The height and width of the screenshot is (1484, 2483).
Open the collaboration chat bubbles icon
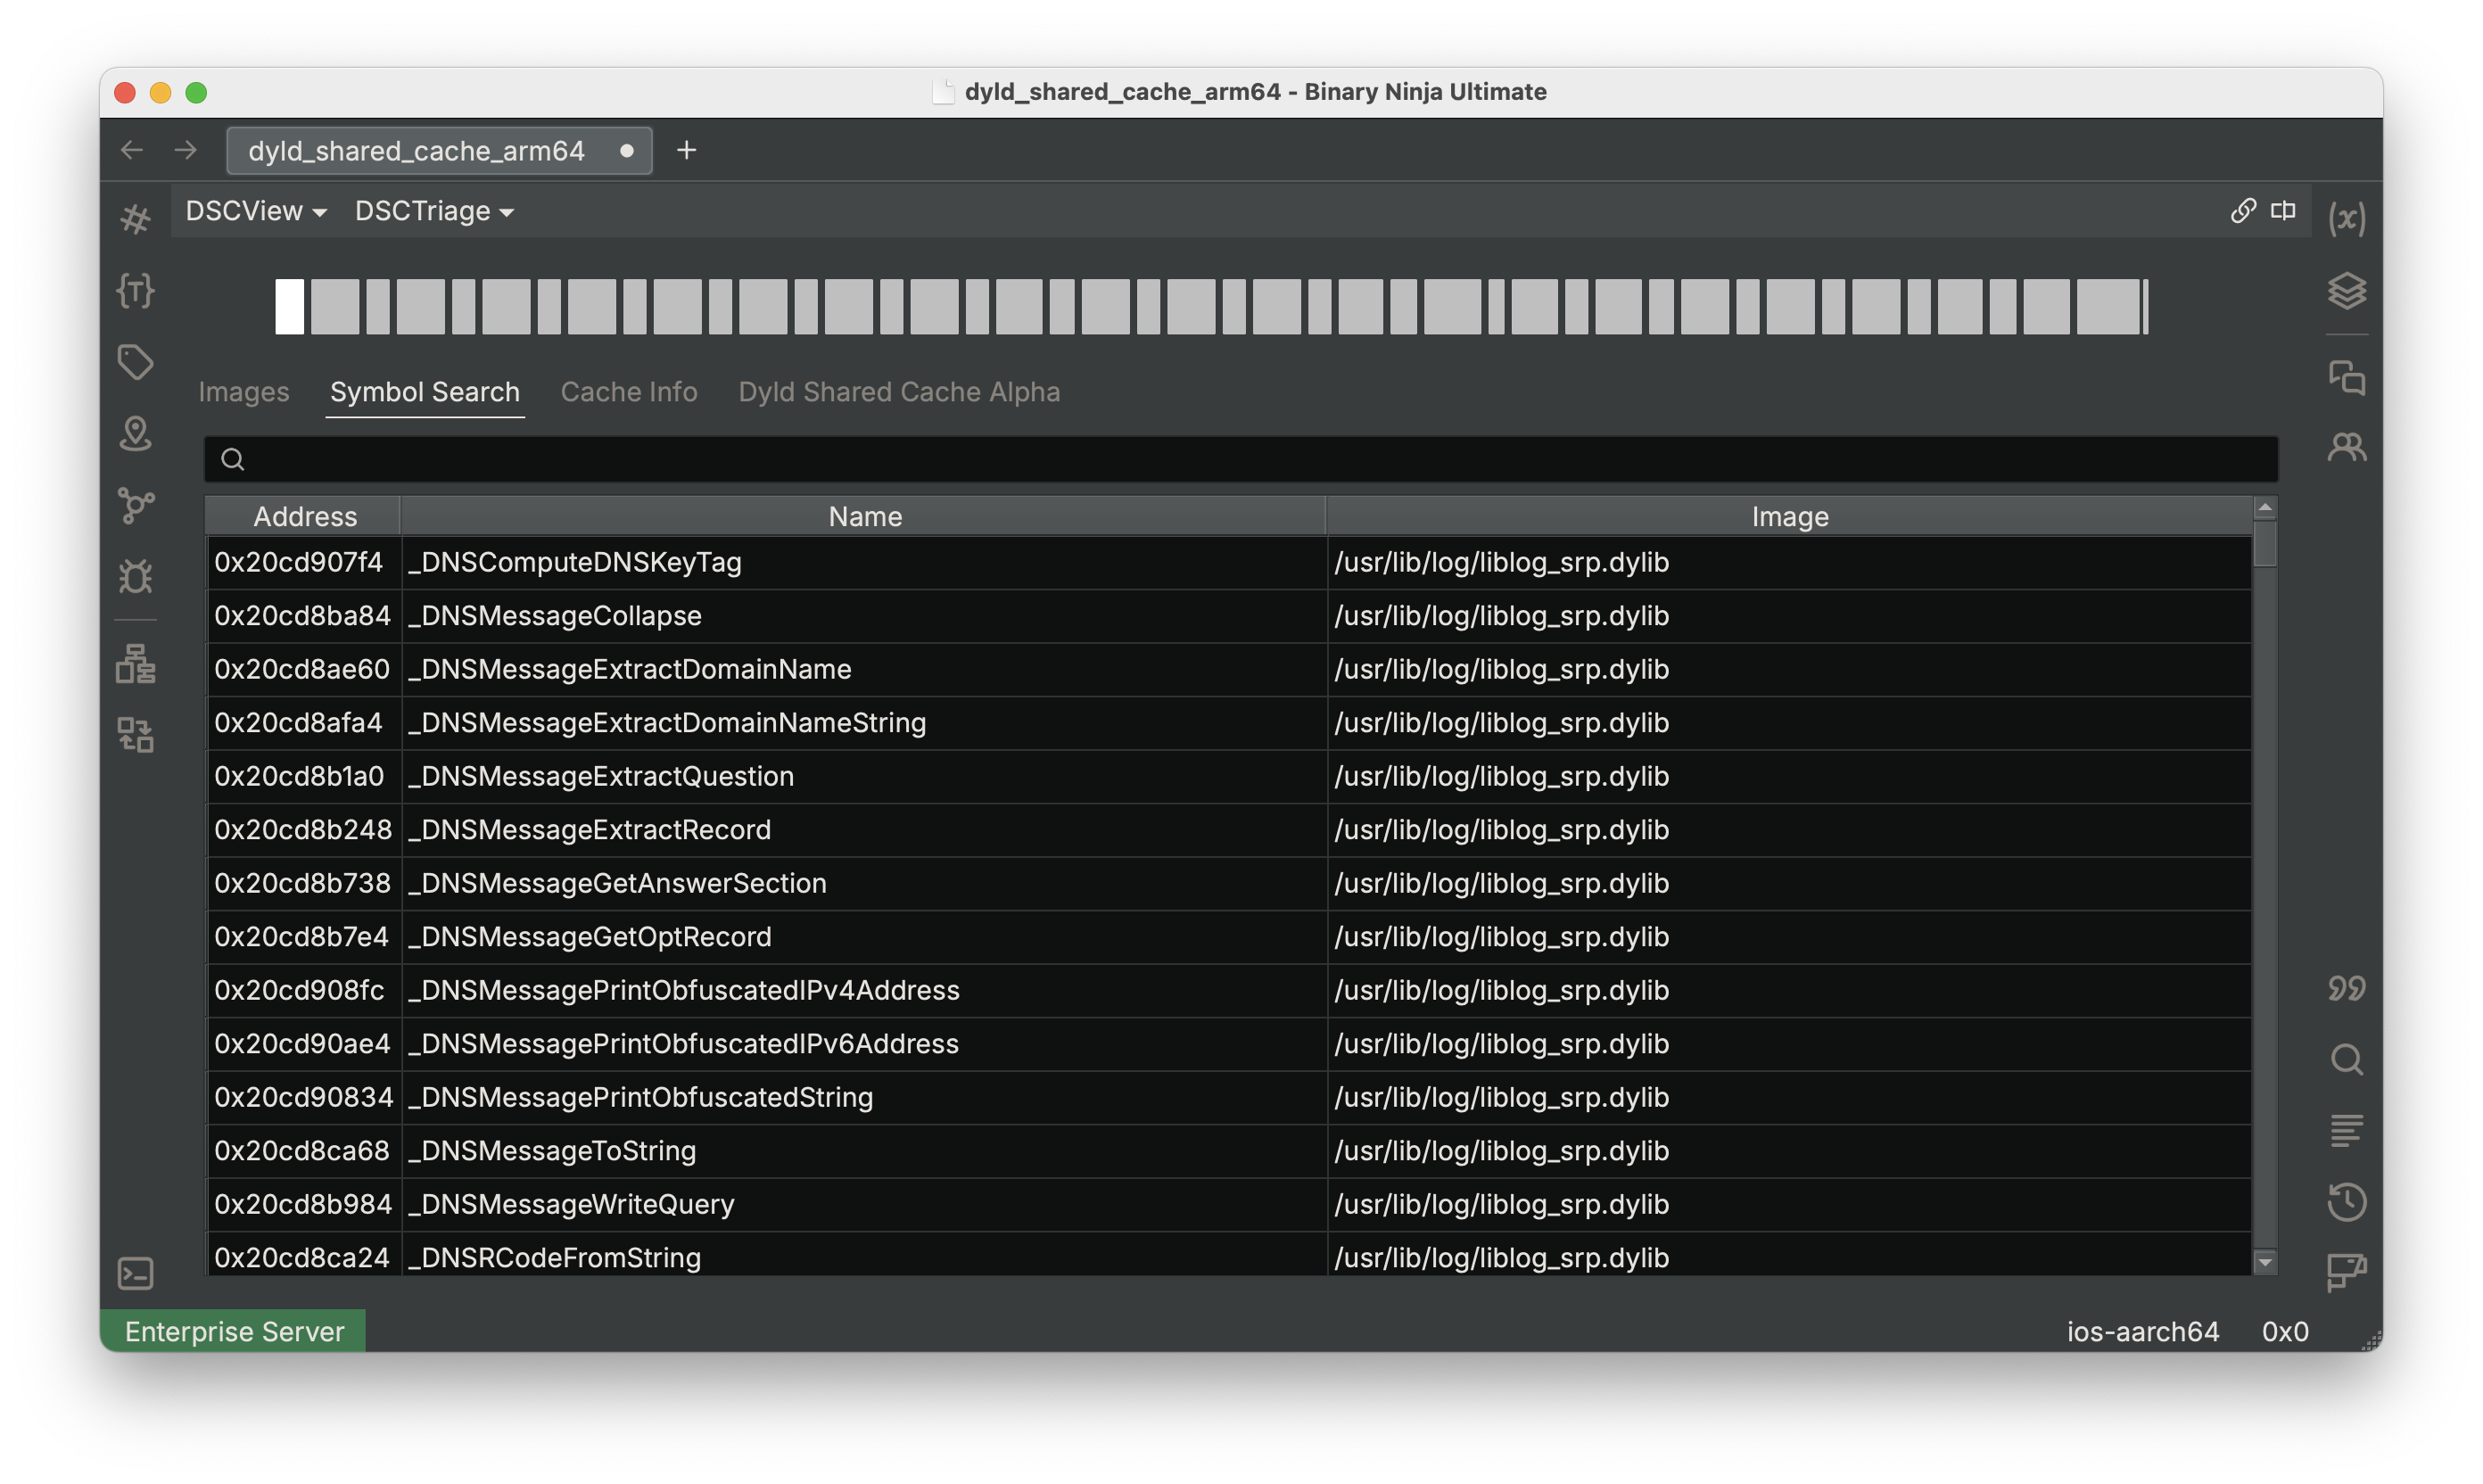[2346, 378]
